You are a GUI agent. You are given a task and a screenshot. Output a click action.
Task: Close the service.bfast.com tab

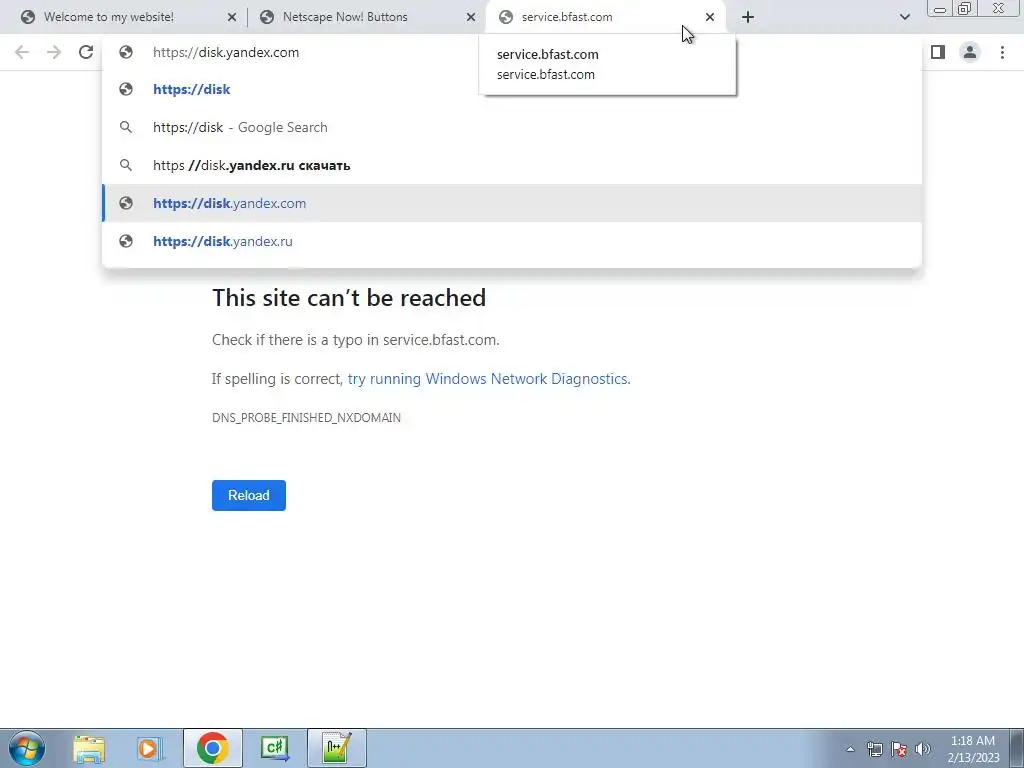pos(710,18)
